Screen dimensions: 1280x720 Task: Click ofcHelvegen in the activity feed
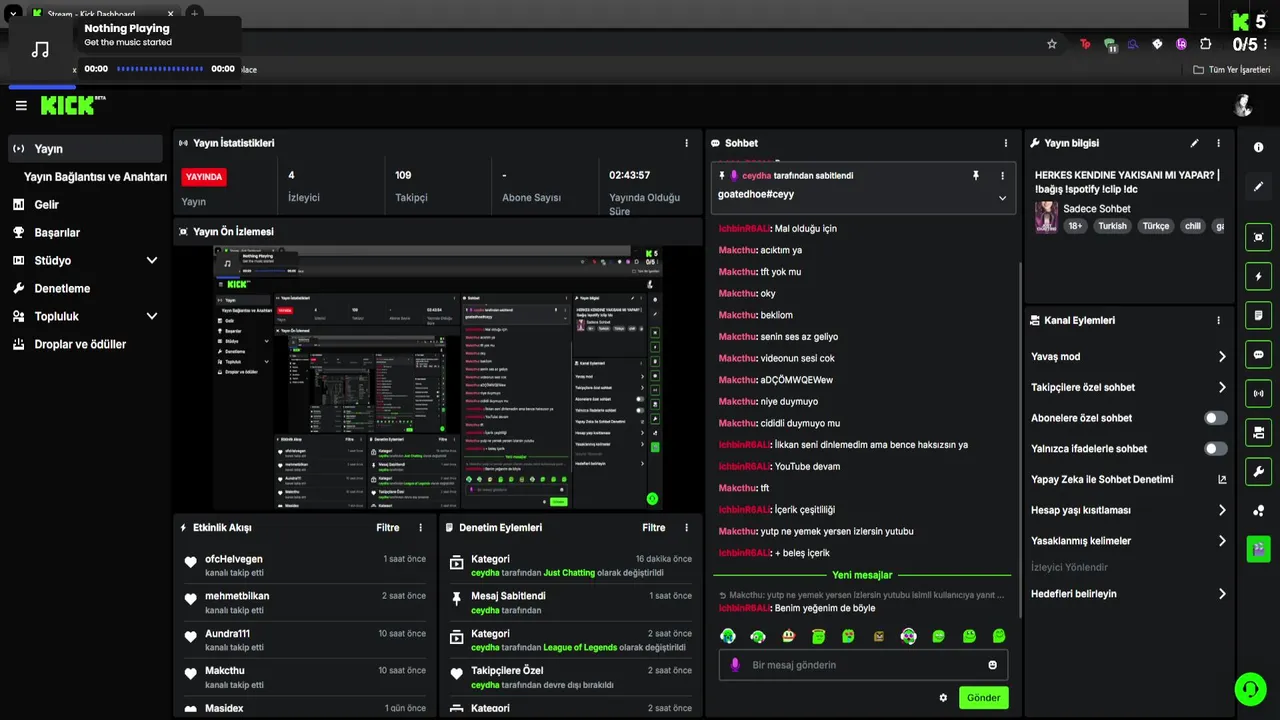234,559
